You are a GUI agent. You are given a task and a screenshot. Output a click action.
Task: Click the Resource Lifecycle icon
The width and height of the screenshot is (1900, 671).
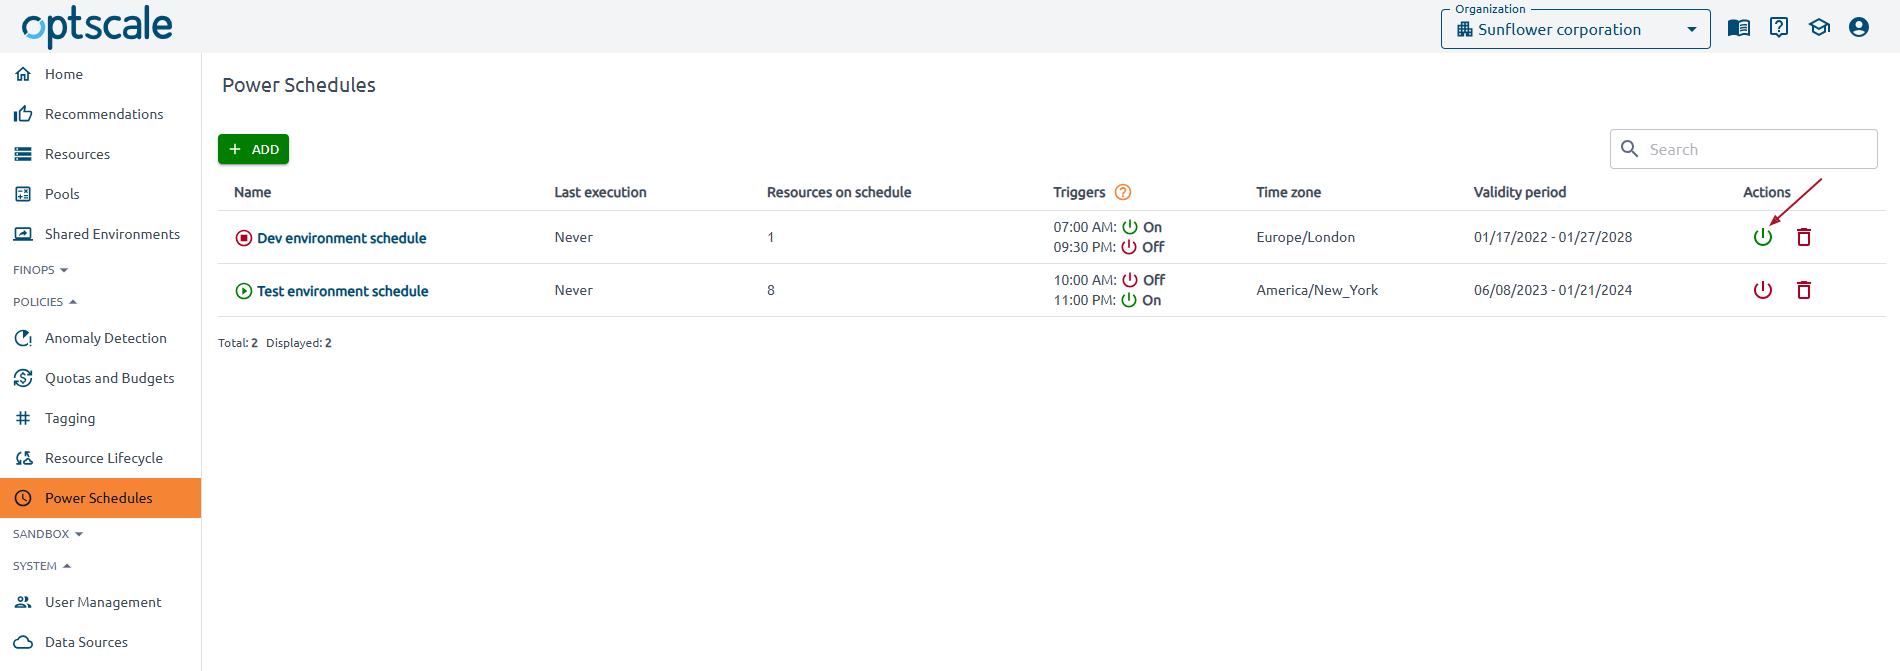(23, 458)
